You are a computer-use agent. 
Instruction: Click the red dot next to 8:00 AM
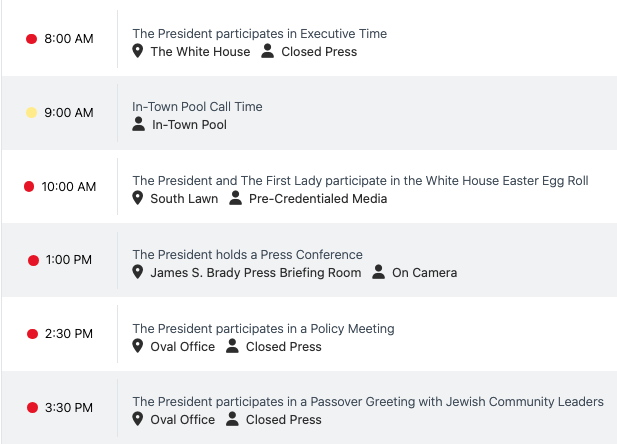[x=31, y=39]
